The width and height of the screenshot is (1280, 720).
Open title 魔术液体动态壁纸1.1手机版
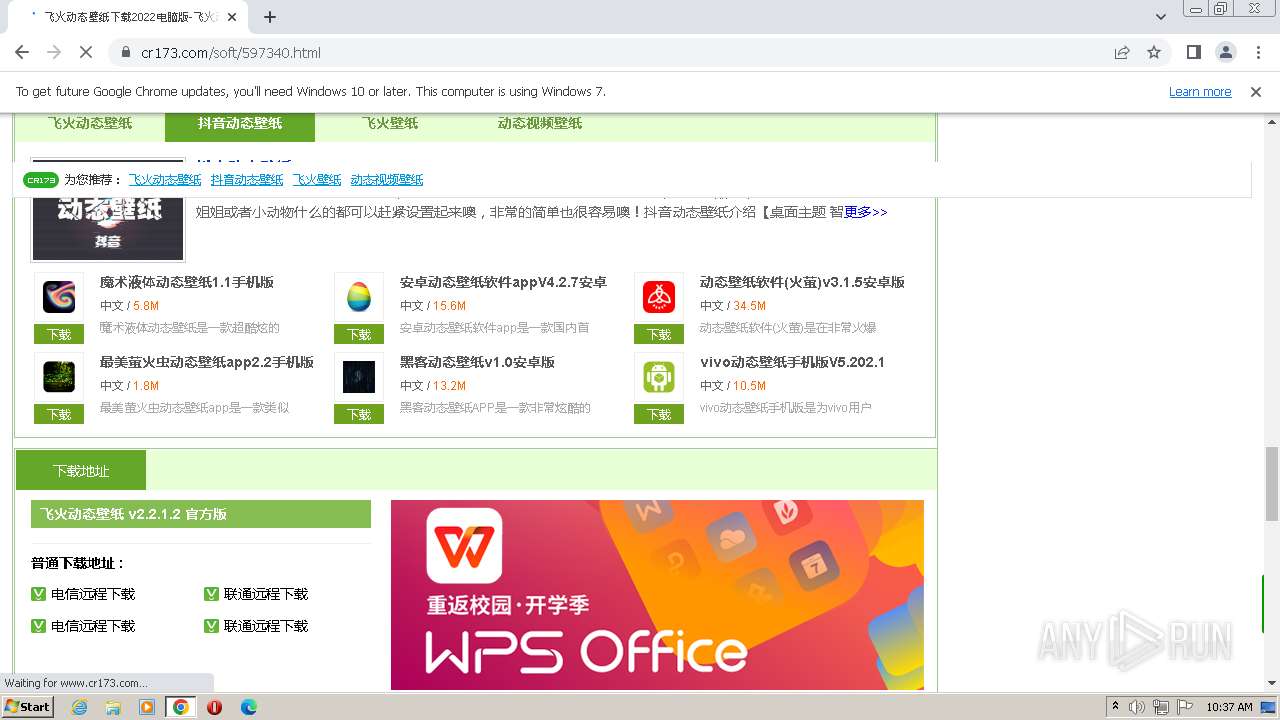click(x=187, y=282)
